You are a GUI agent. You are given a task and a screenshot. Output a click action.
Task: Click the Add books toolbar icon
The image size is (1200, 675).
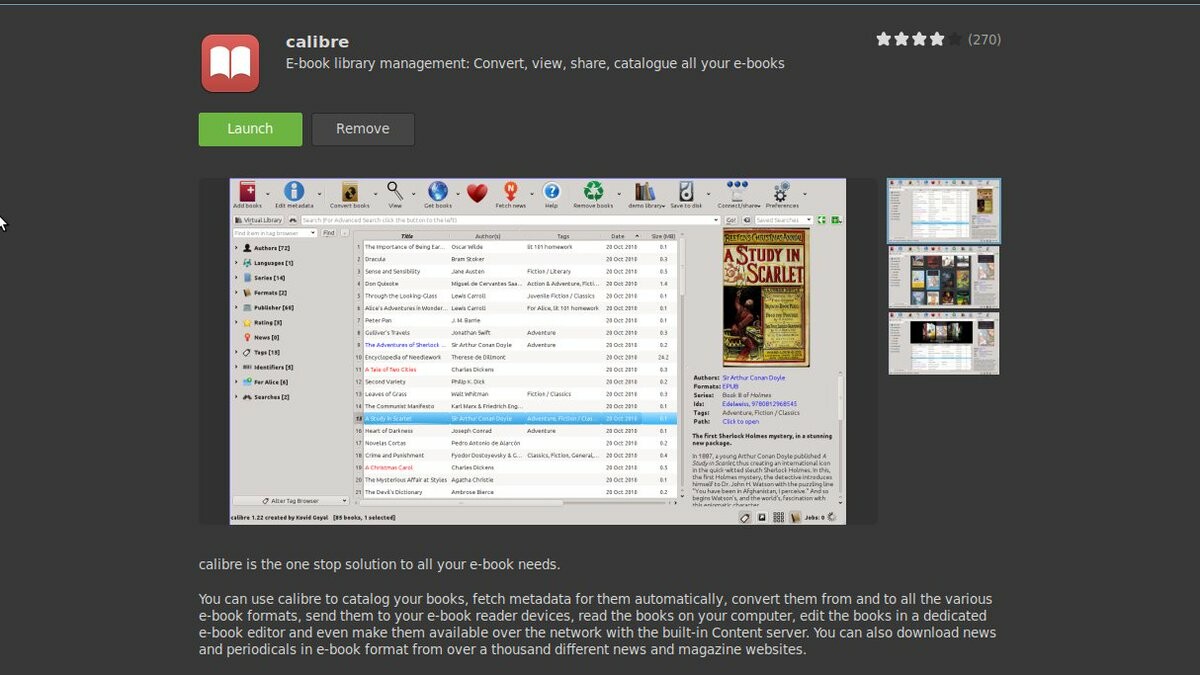pos(247,192)
